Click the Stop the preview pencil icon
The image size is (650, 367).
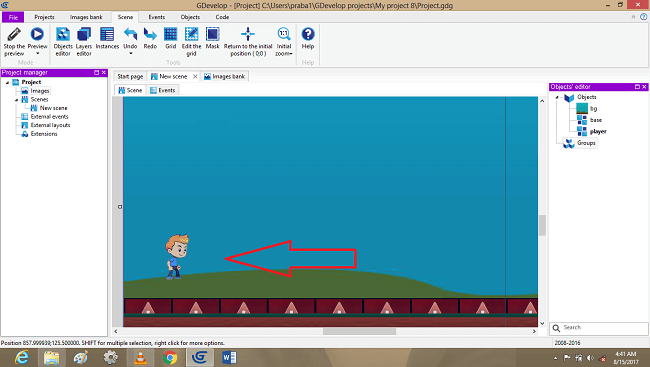(x=14, y=34)
